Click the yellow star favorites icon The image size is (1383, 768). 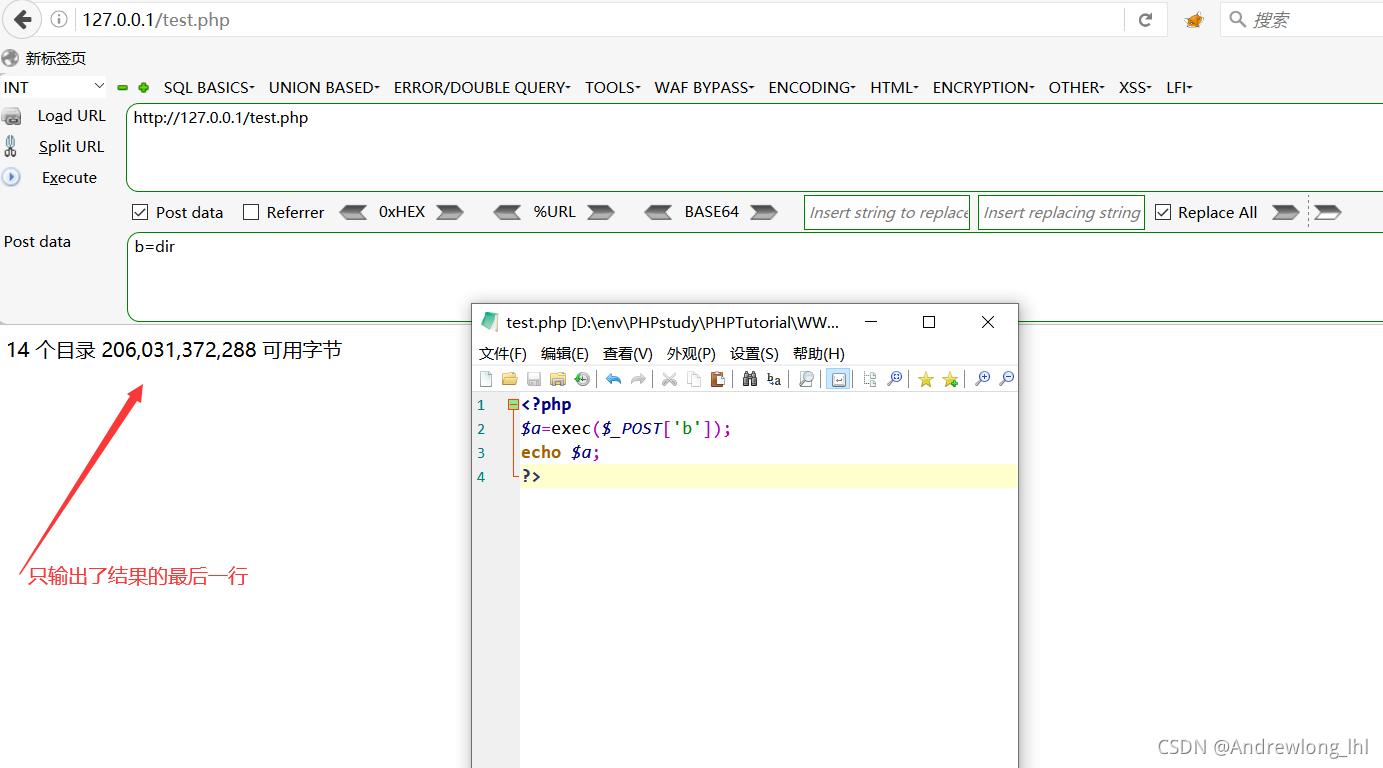[926, 379]
